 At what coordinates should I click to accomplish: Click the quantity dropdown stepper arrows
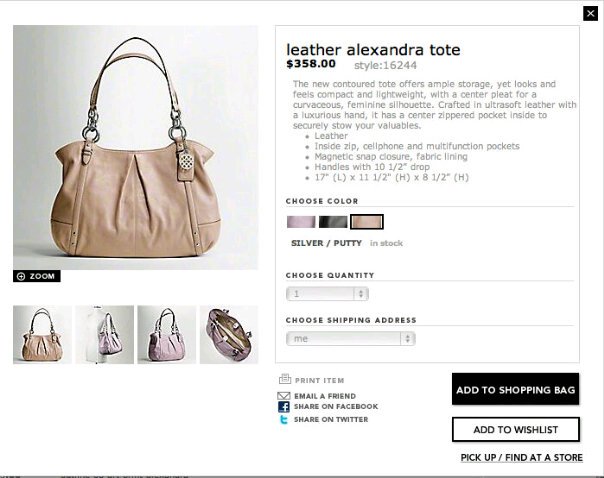tap(361, 294)
